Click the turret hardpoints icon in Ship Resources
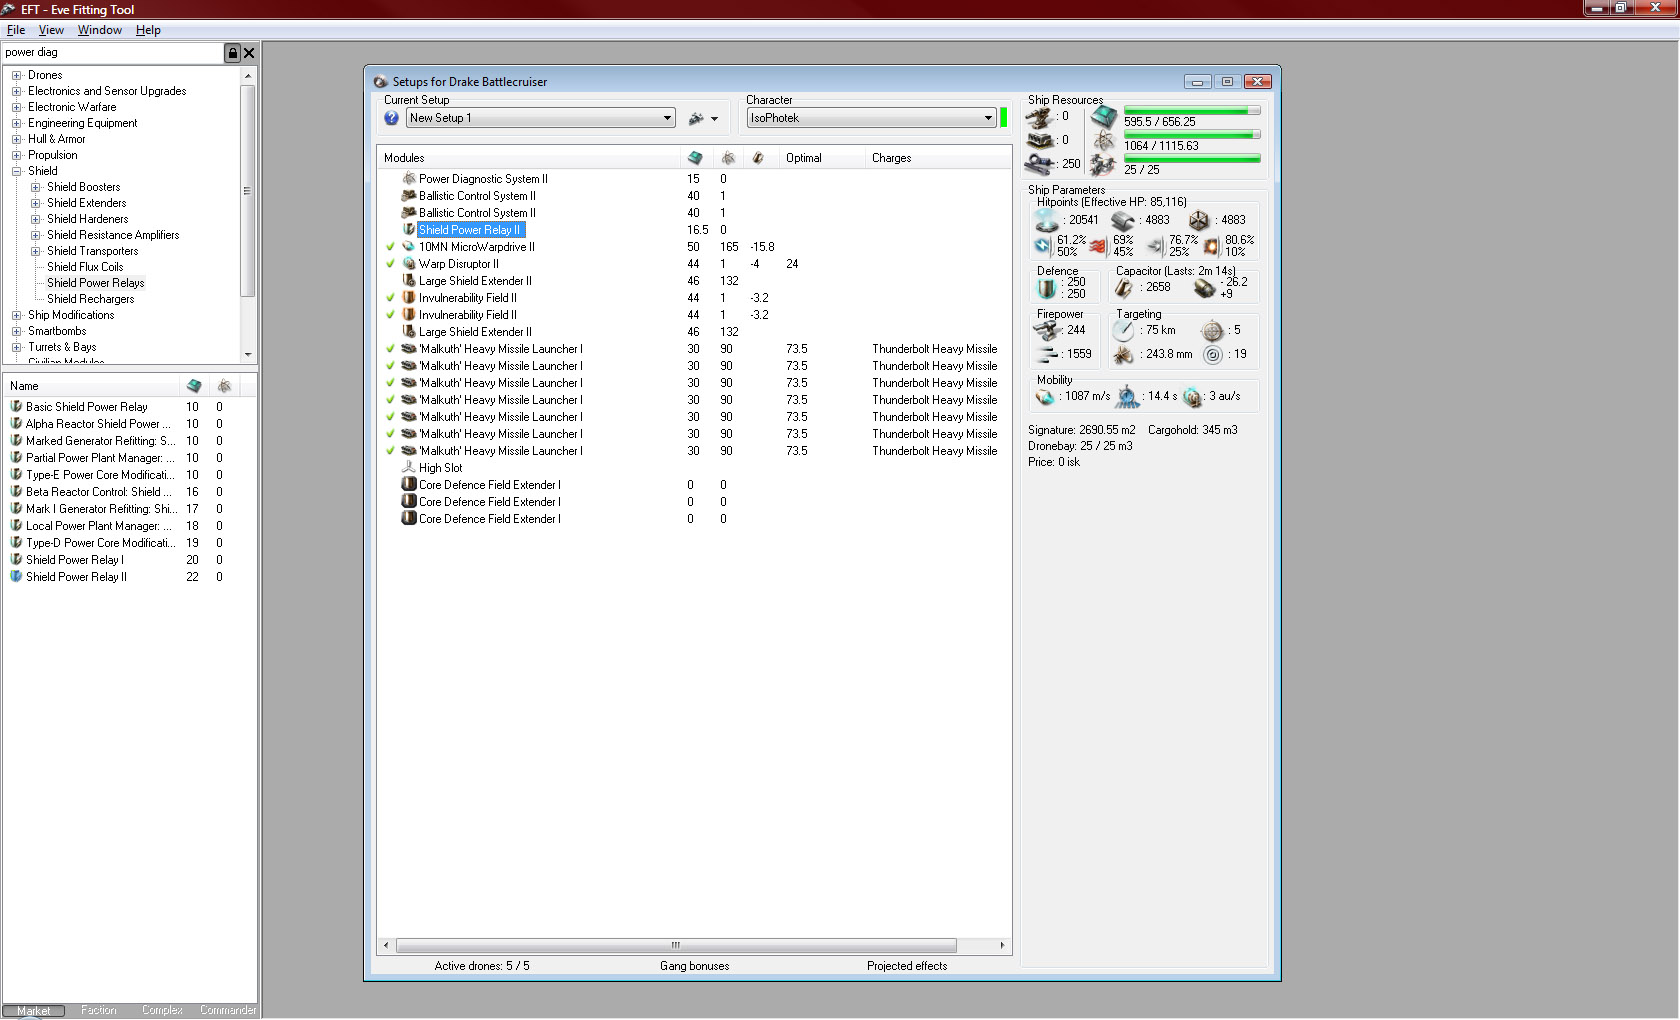The image size is (1680, 1020). [x=1040, y=117]
